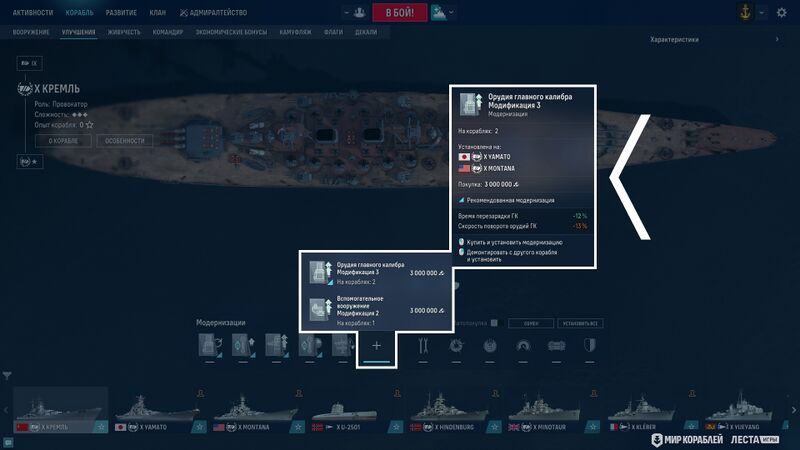The width and height of the screenshot is (800, 450).
Task: Select Вспомогательное вооружение Модификация 2 from list
Action: click(376, 310)
